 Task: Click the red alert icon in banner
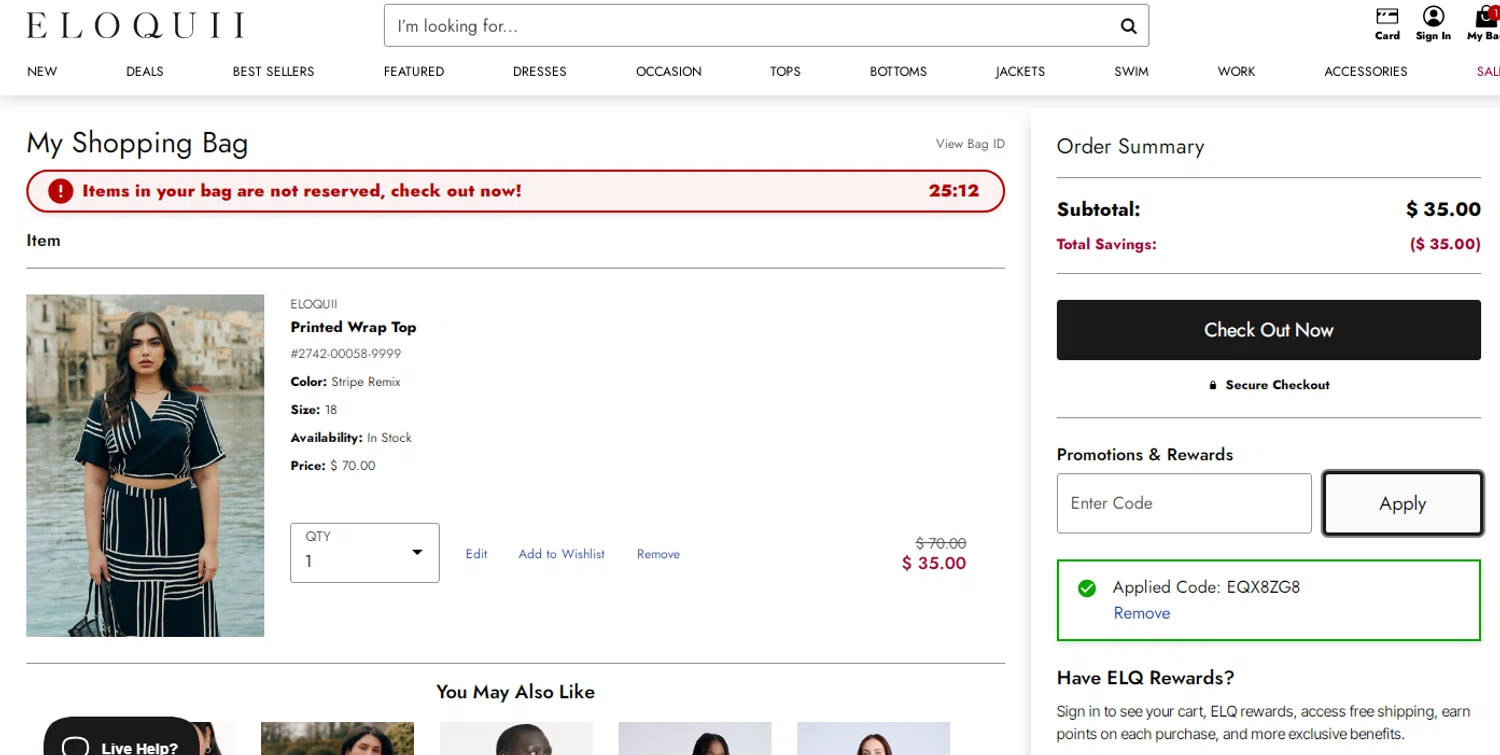tap(61, 191)
